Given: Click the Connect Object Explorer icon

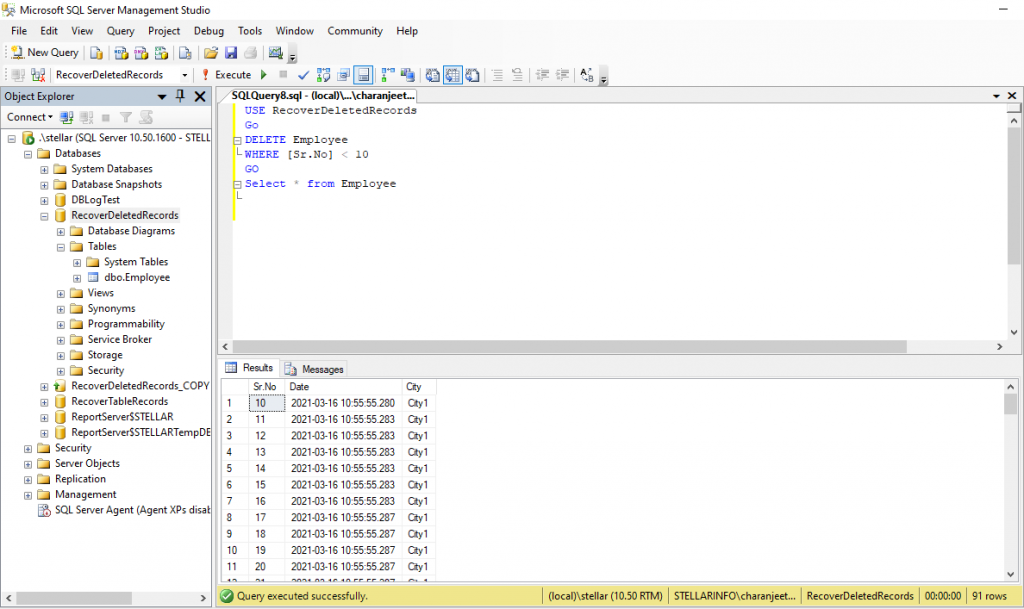Looking at the screenshot, I should 67,117.
